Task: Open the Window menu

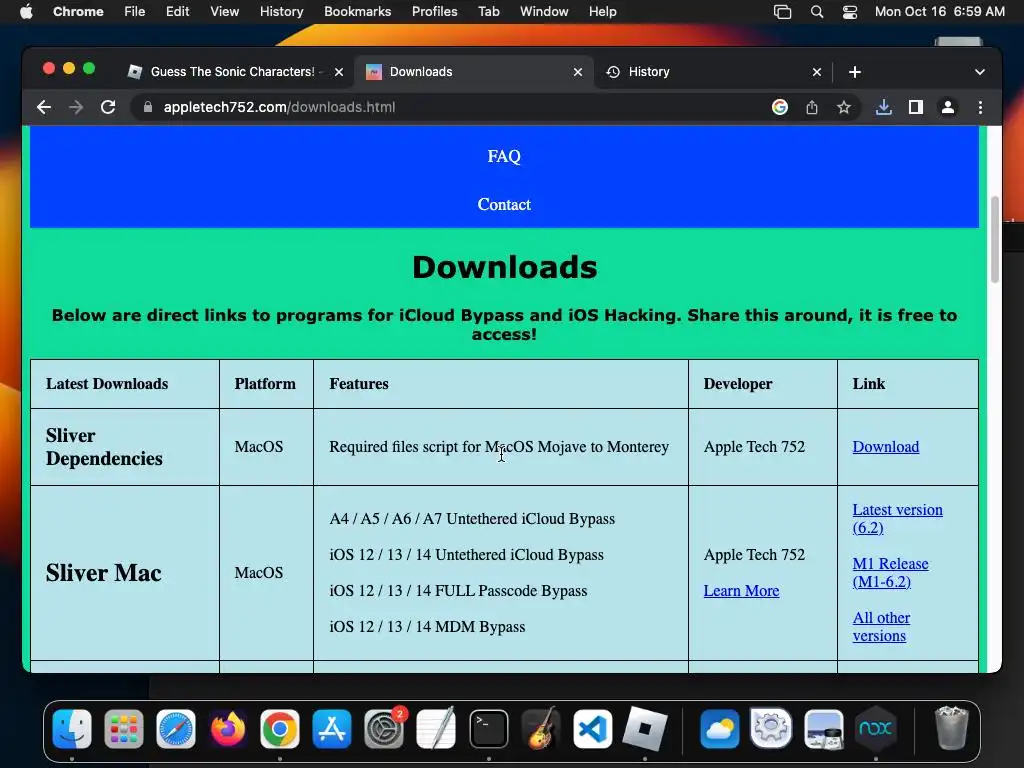Action: [x=544, y=12]
